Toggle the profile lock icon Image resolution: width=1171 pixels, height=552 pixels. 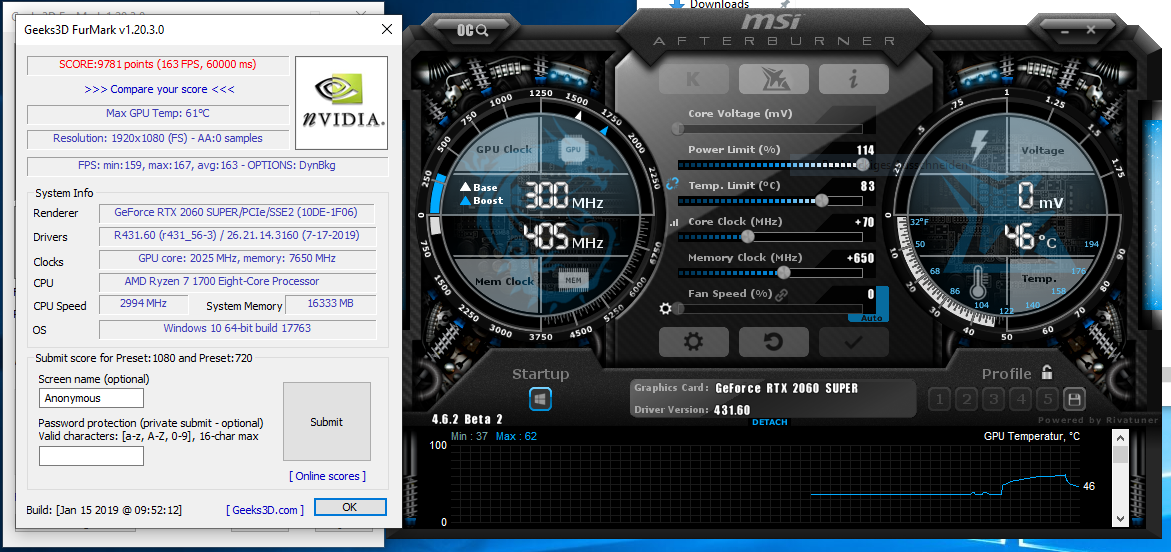coord(1047,372)
